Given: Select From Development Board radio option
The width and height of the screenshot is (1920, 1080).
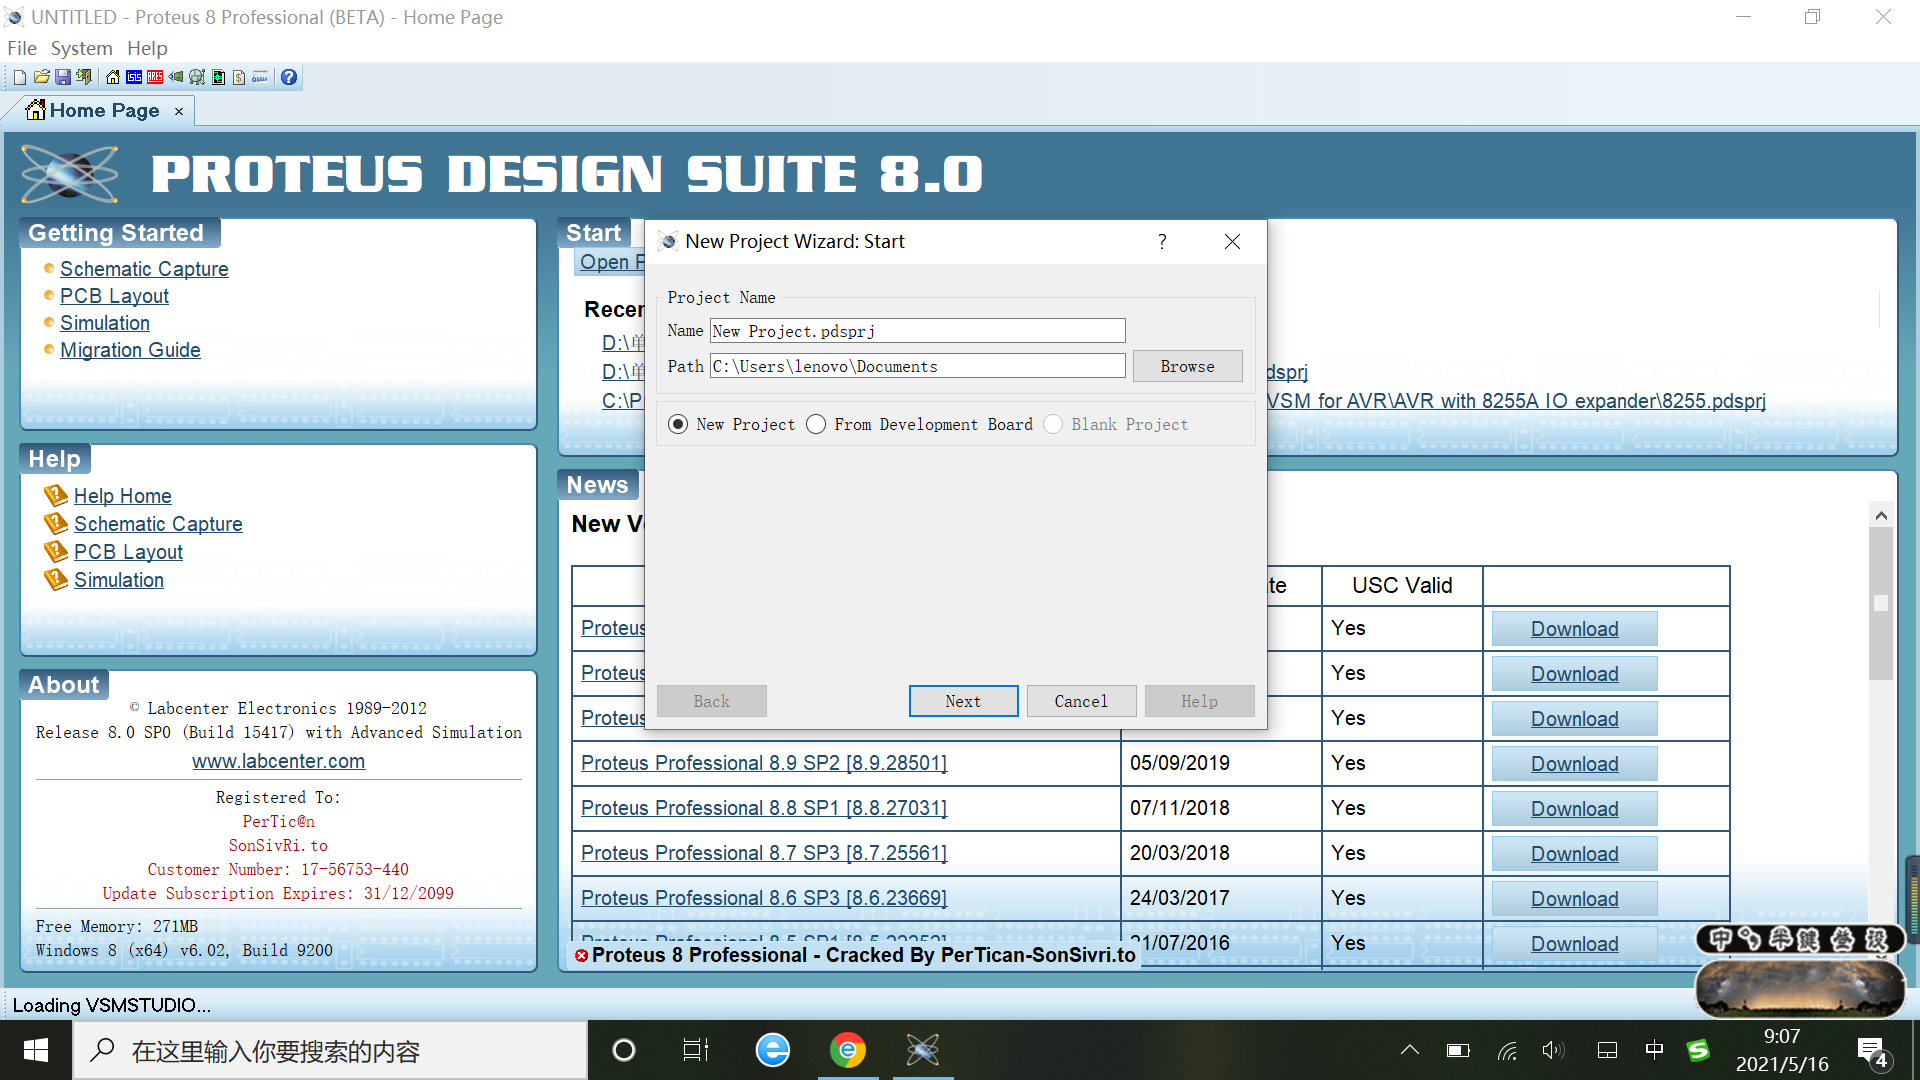Looking at the screenshot, I should coord(816,424).
